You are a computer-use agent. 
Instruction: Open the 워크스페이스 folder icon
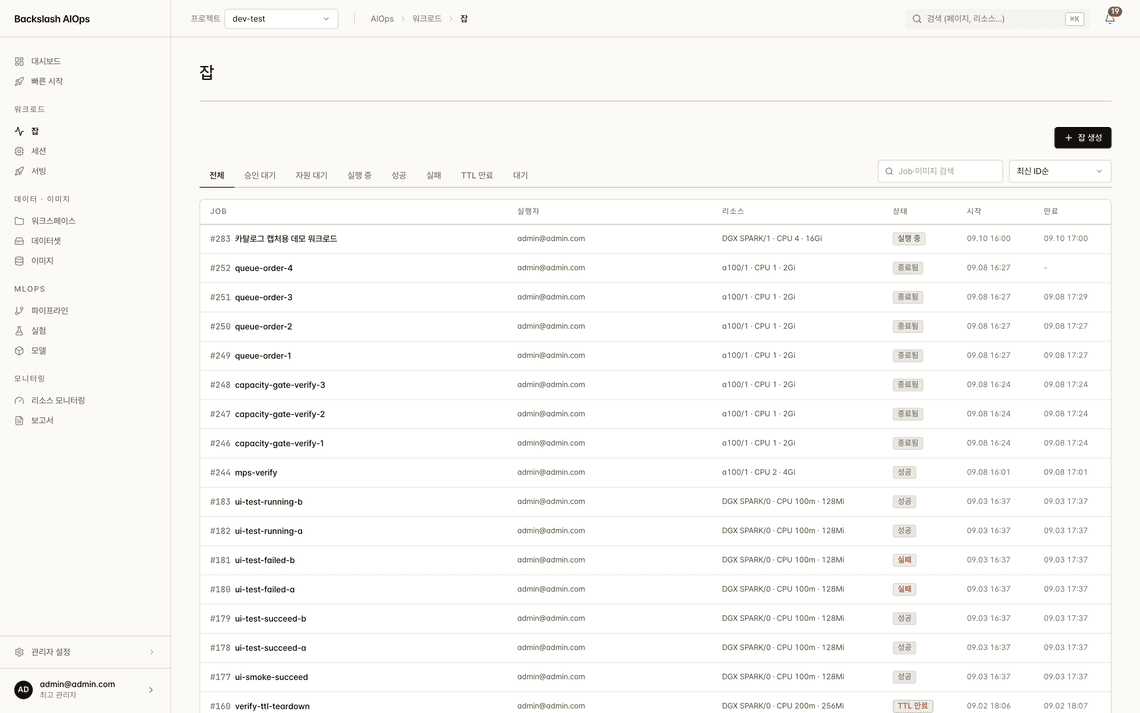19,221
